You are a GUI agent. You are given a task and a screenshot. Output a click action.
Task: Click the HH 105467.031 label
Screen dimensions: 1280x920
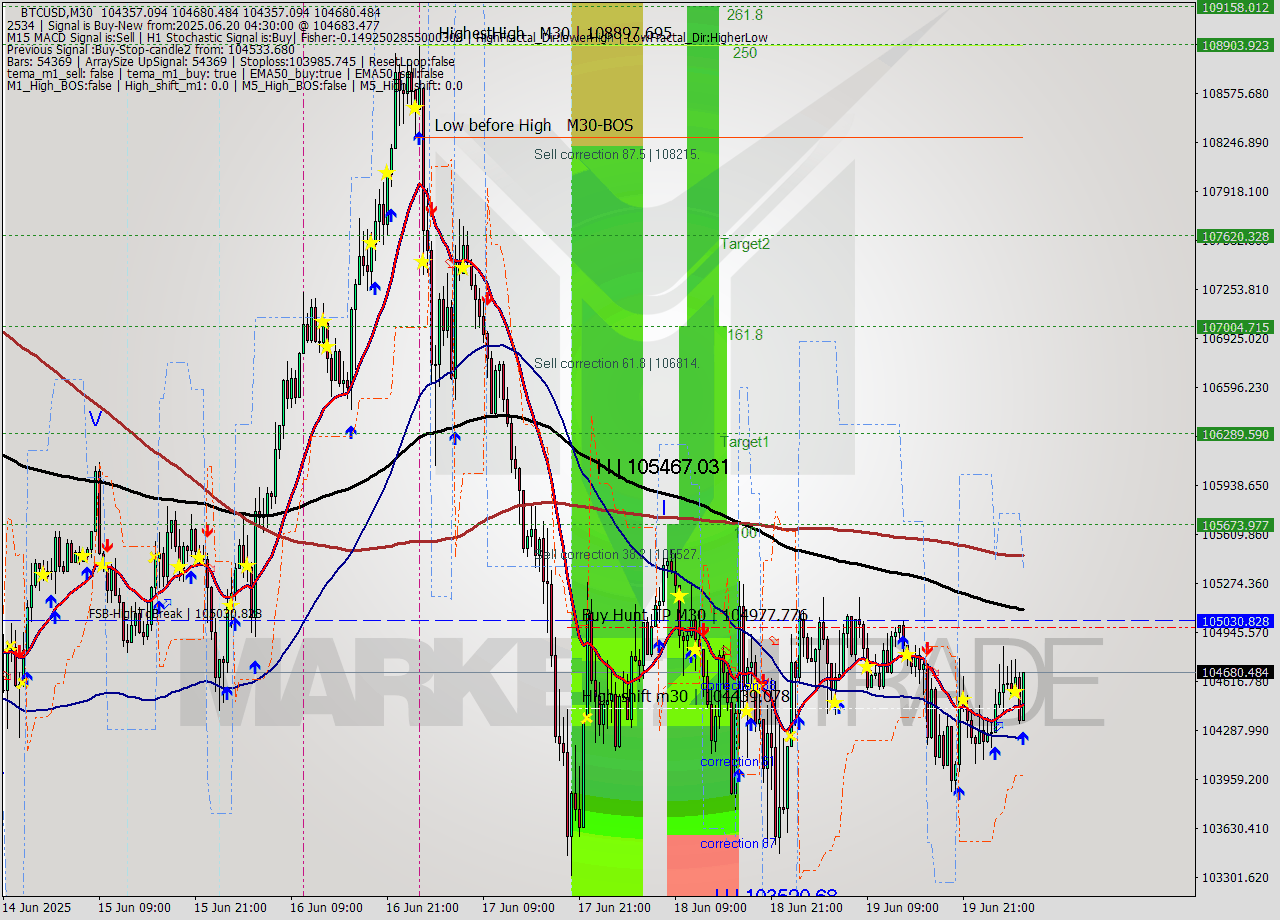[x=665, y=466]
